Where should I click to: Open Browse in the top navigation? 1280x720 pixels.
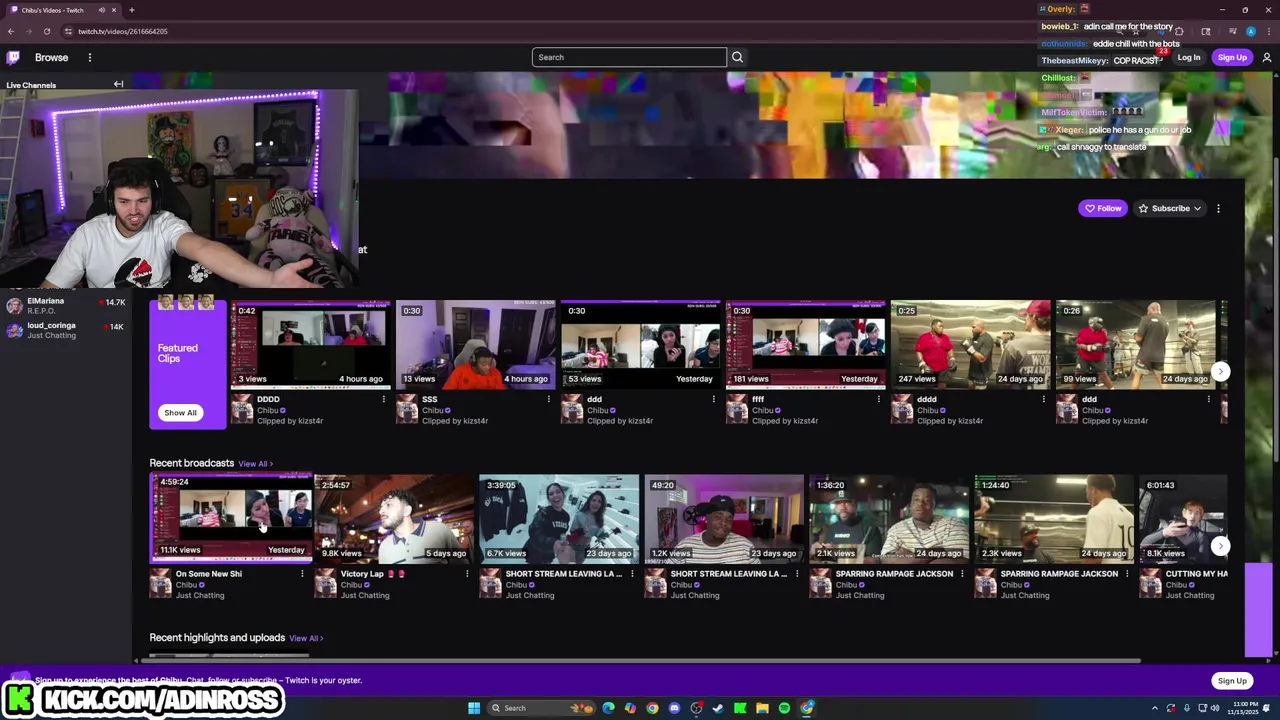coord(51,57)
